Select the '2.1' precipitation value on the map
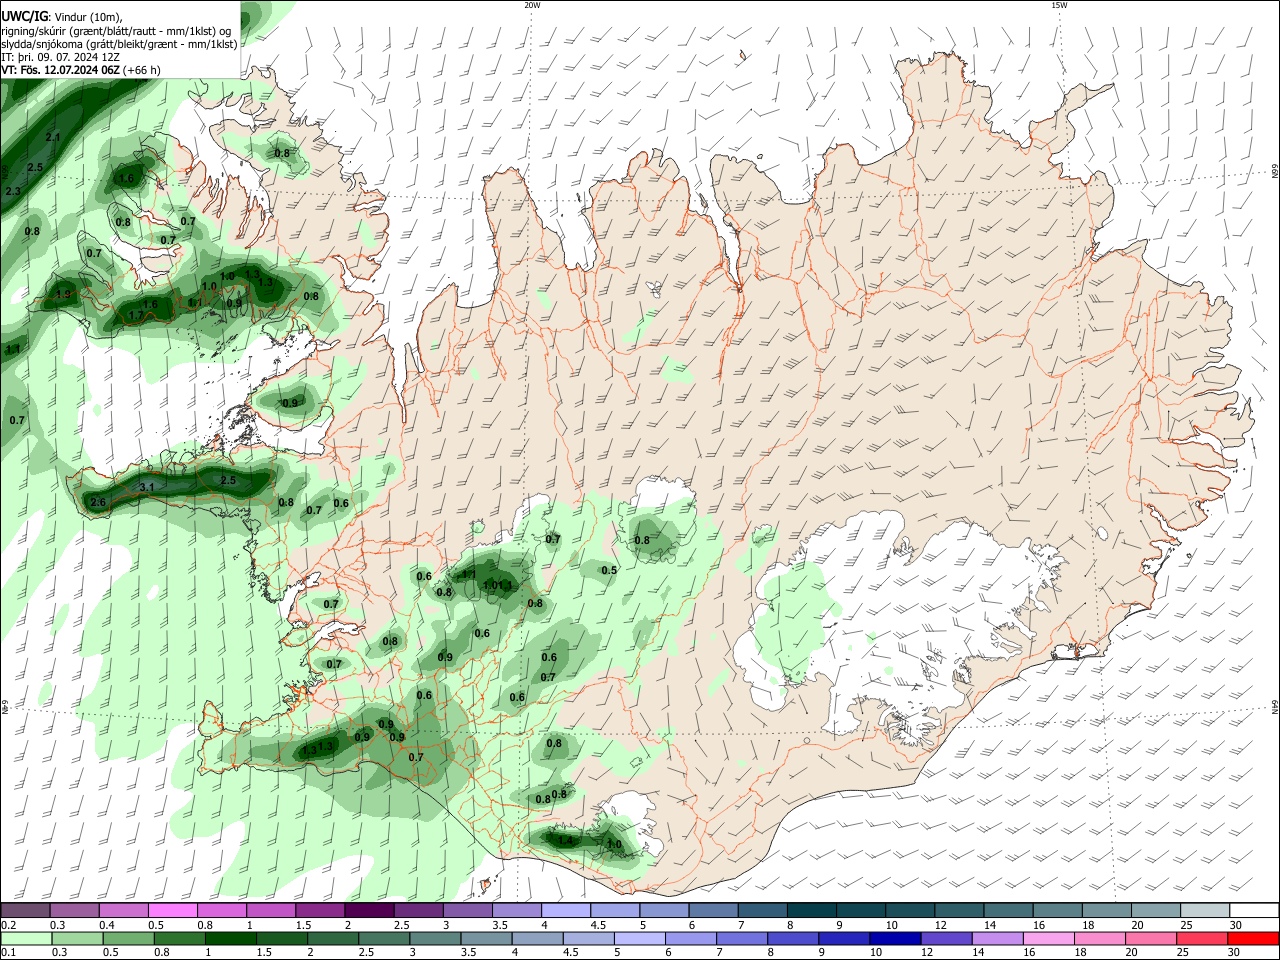Viewport: 1280px width, 960px height. coord(54,137)
